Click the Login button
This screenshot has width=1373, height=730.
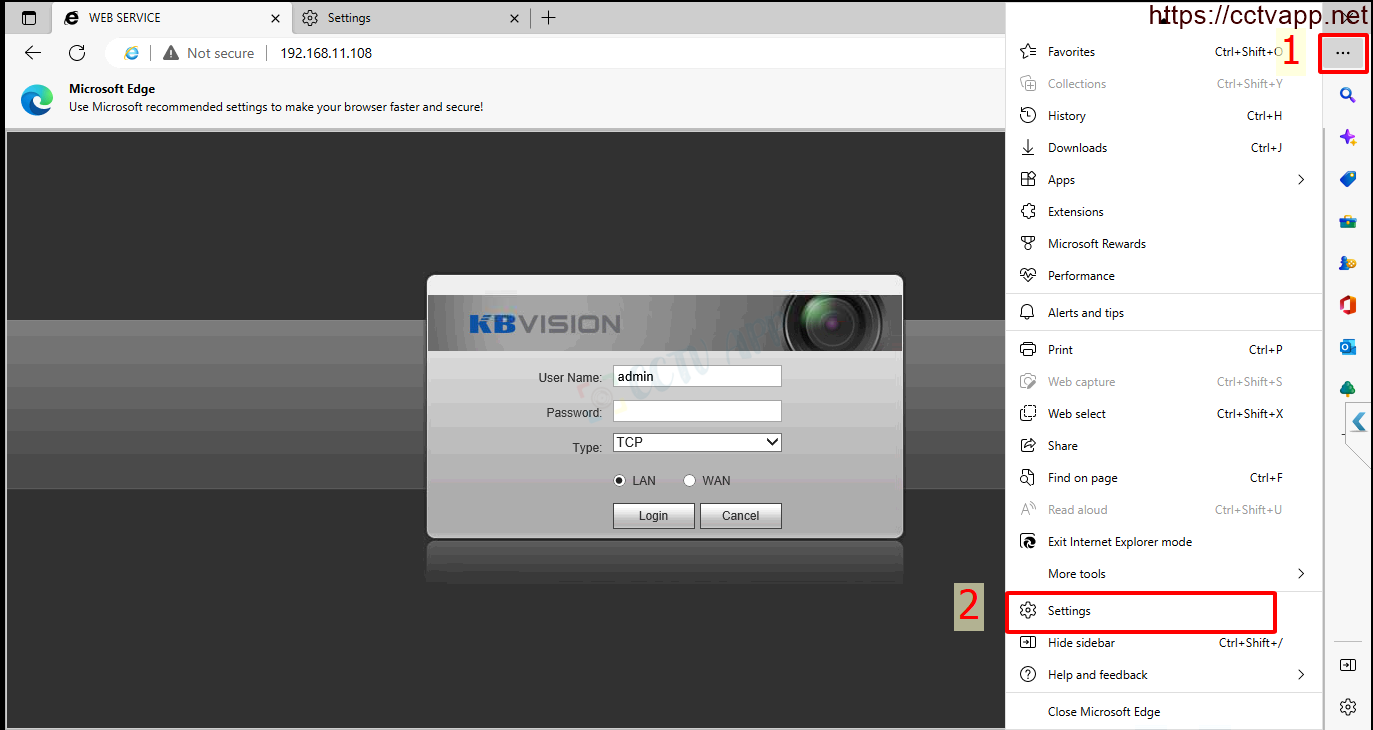(x=653, y=516)
